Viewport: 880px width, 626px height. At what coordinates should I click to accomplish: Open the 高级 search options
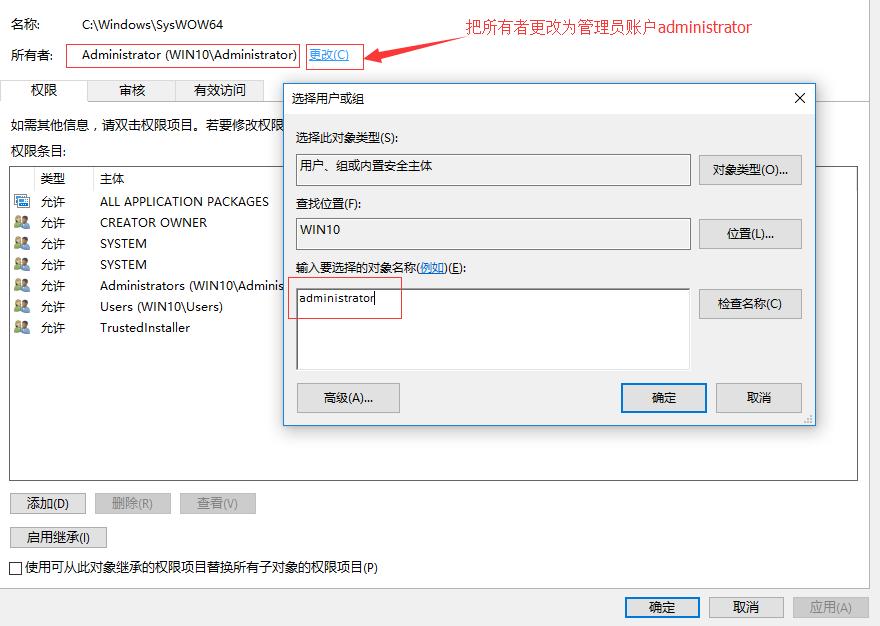pos(345,397)
